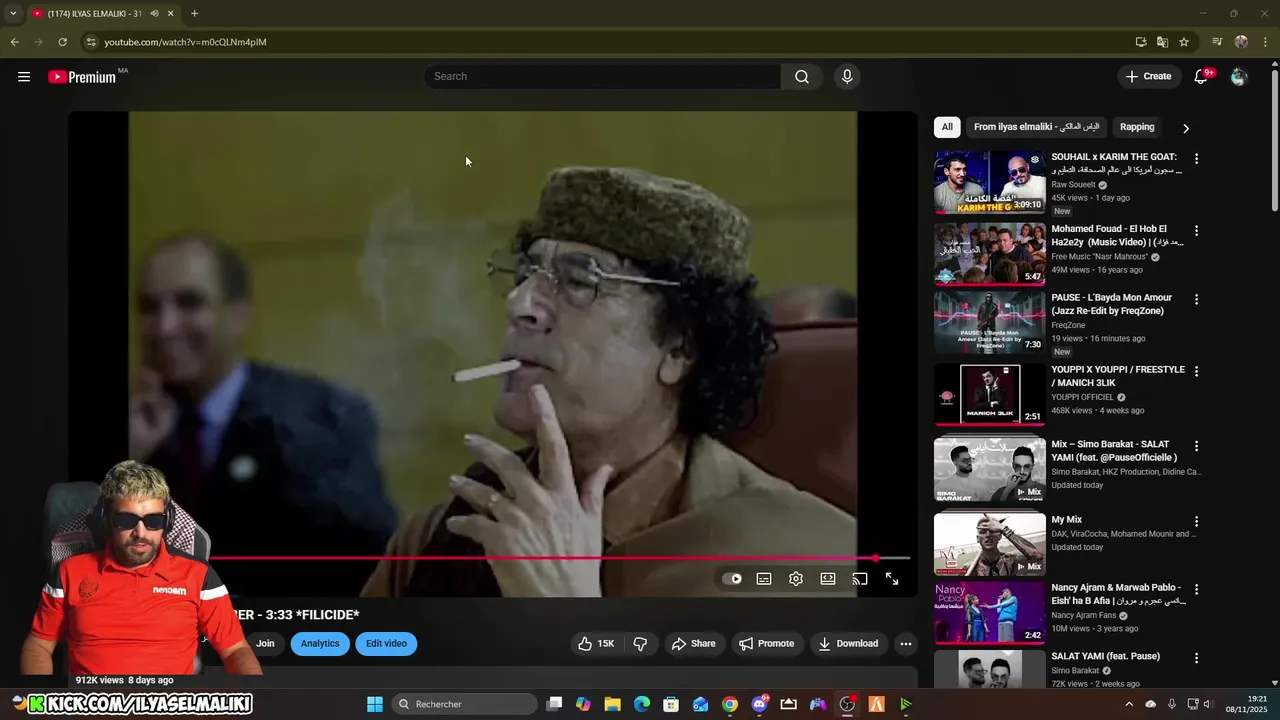Switch player to theater mode
The width and height of the screenshot is (1280, 720).
(828, 579)
